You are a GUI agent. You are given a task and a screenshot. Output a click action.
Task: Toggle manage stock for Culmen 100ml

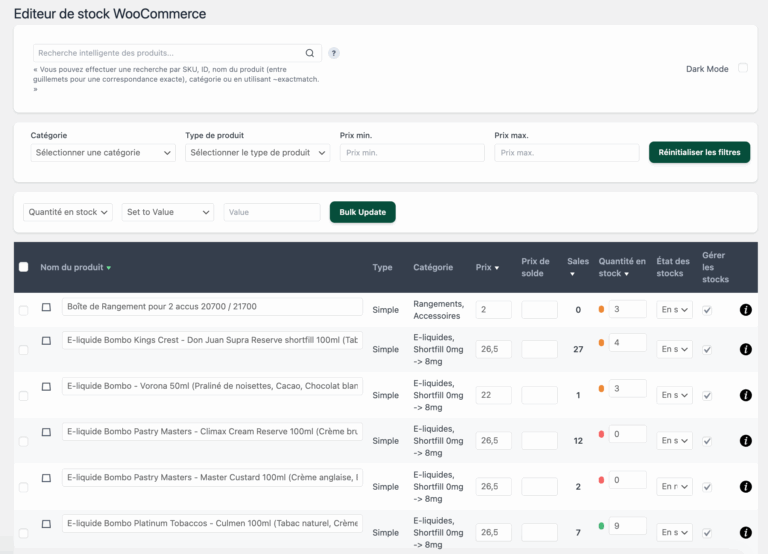[707, 533]
